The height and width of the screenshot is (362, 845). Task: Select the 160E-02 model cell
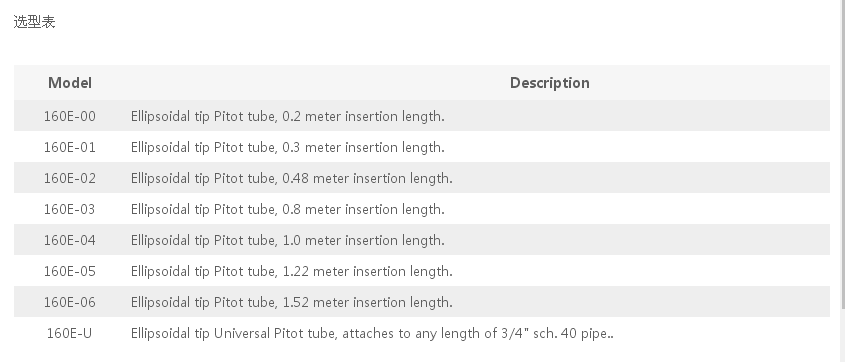point(70,178)
